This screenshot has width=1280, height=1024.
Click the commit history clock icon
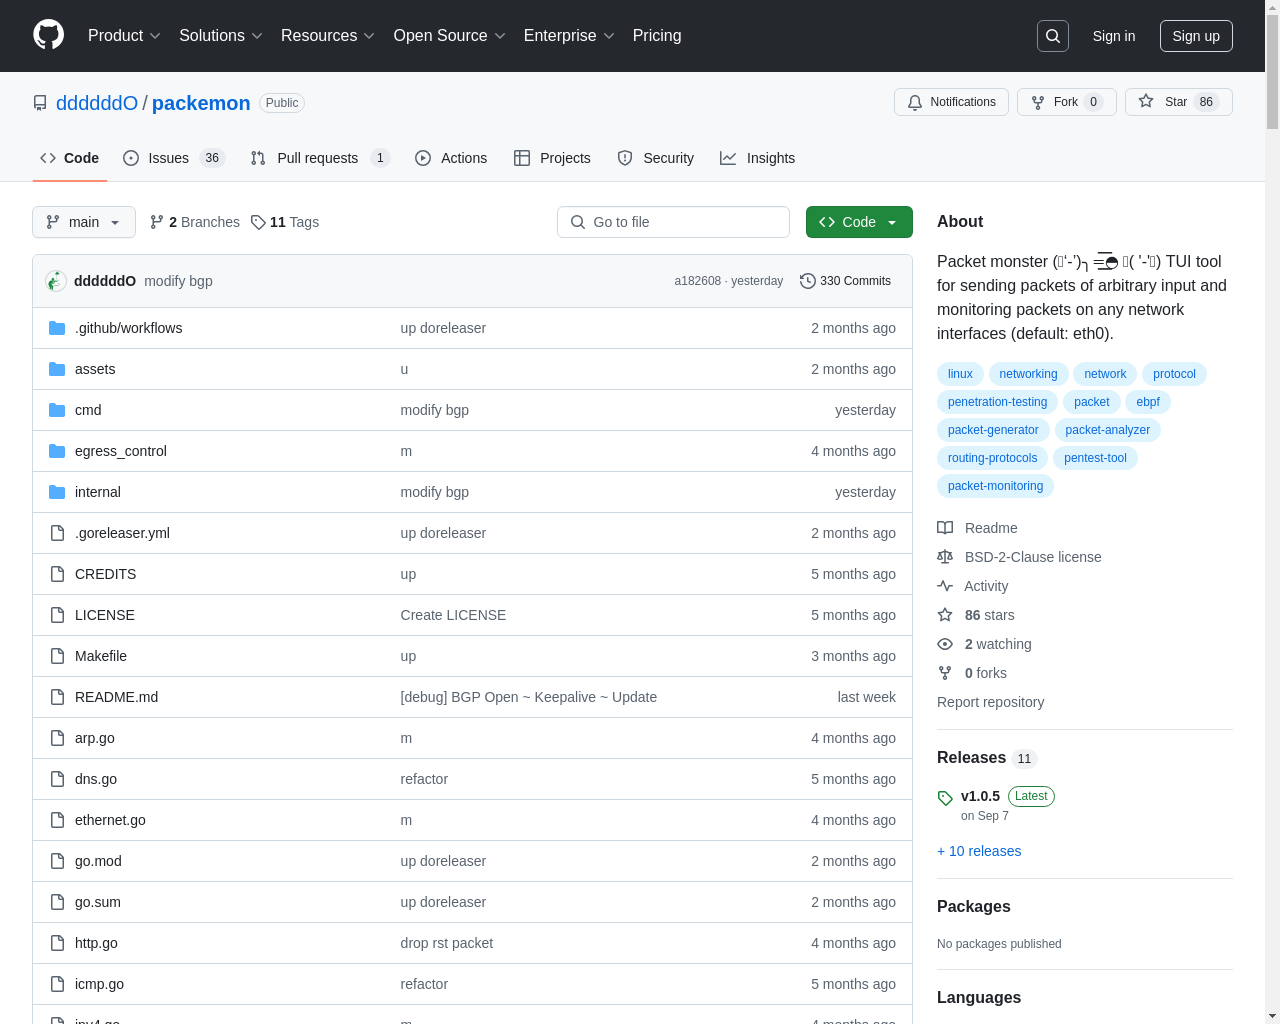click(x=808, y=281)
